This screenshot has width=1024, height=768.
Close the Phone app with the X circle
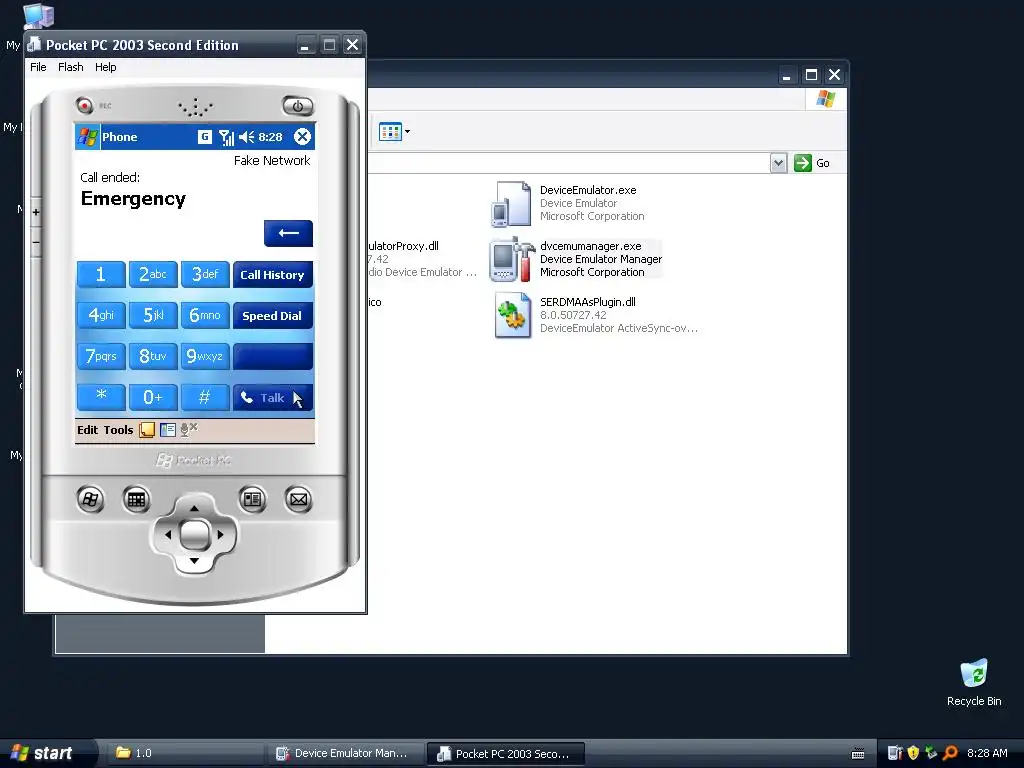point(302,136)
